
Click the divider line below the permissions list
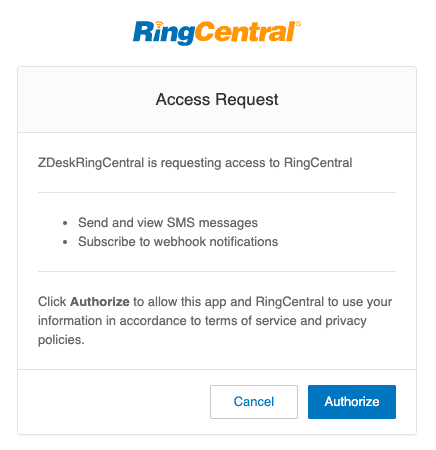coord(217,271)
